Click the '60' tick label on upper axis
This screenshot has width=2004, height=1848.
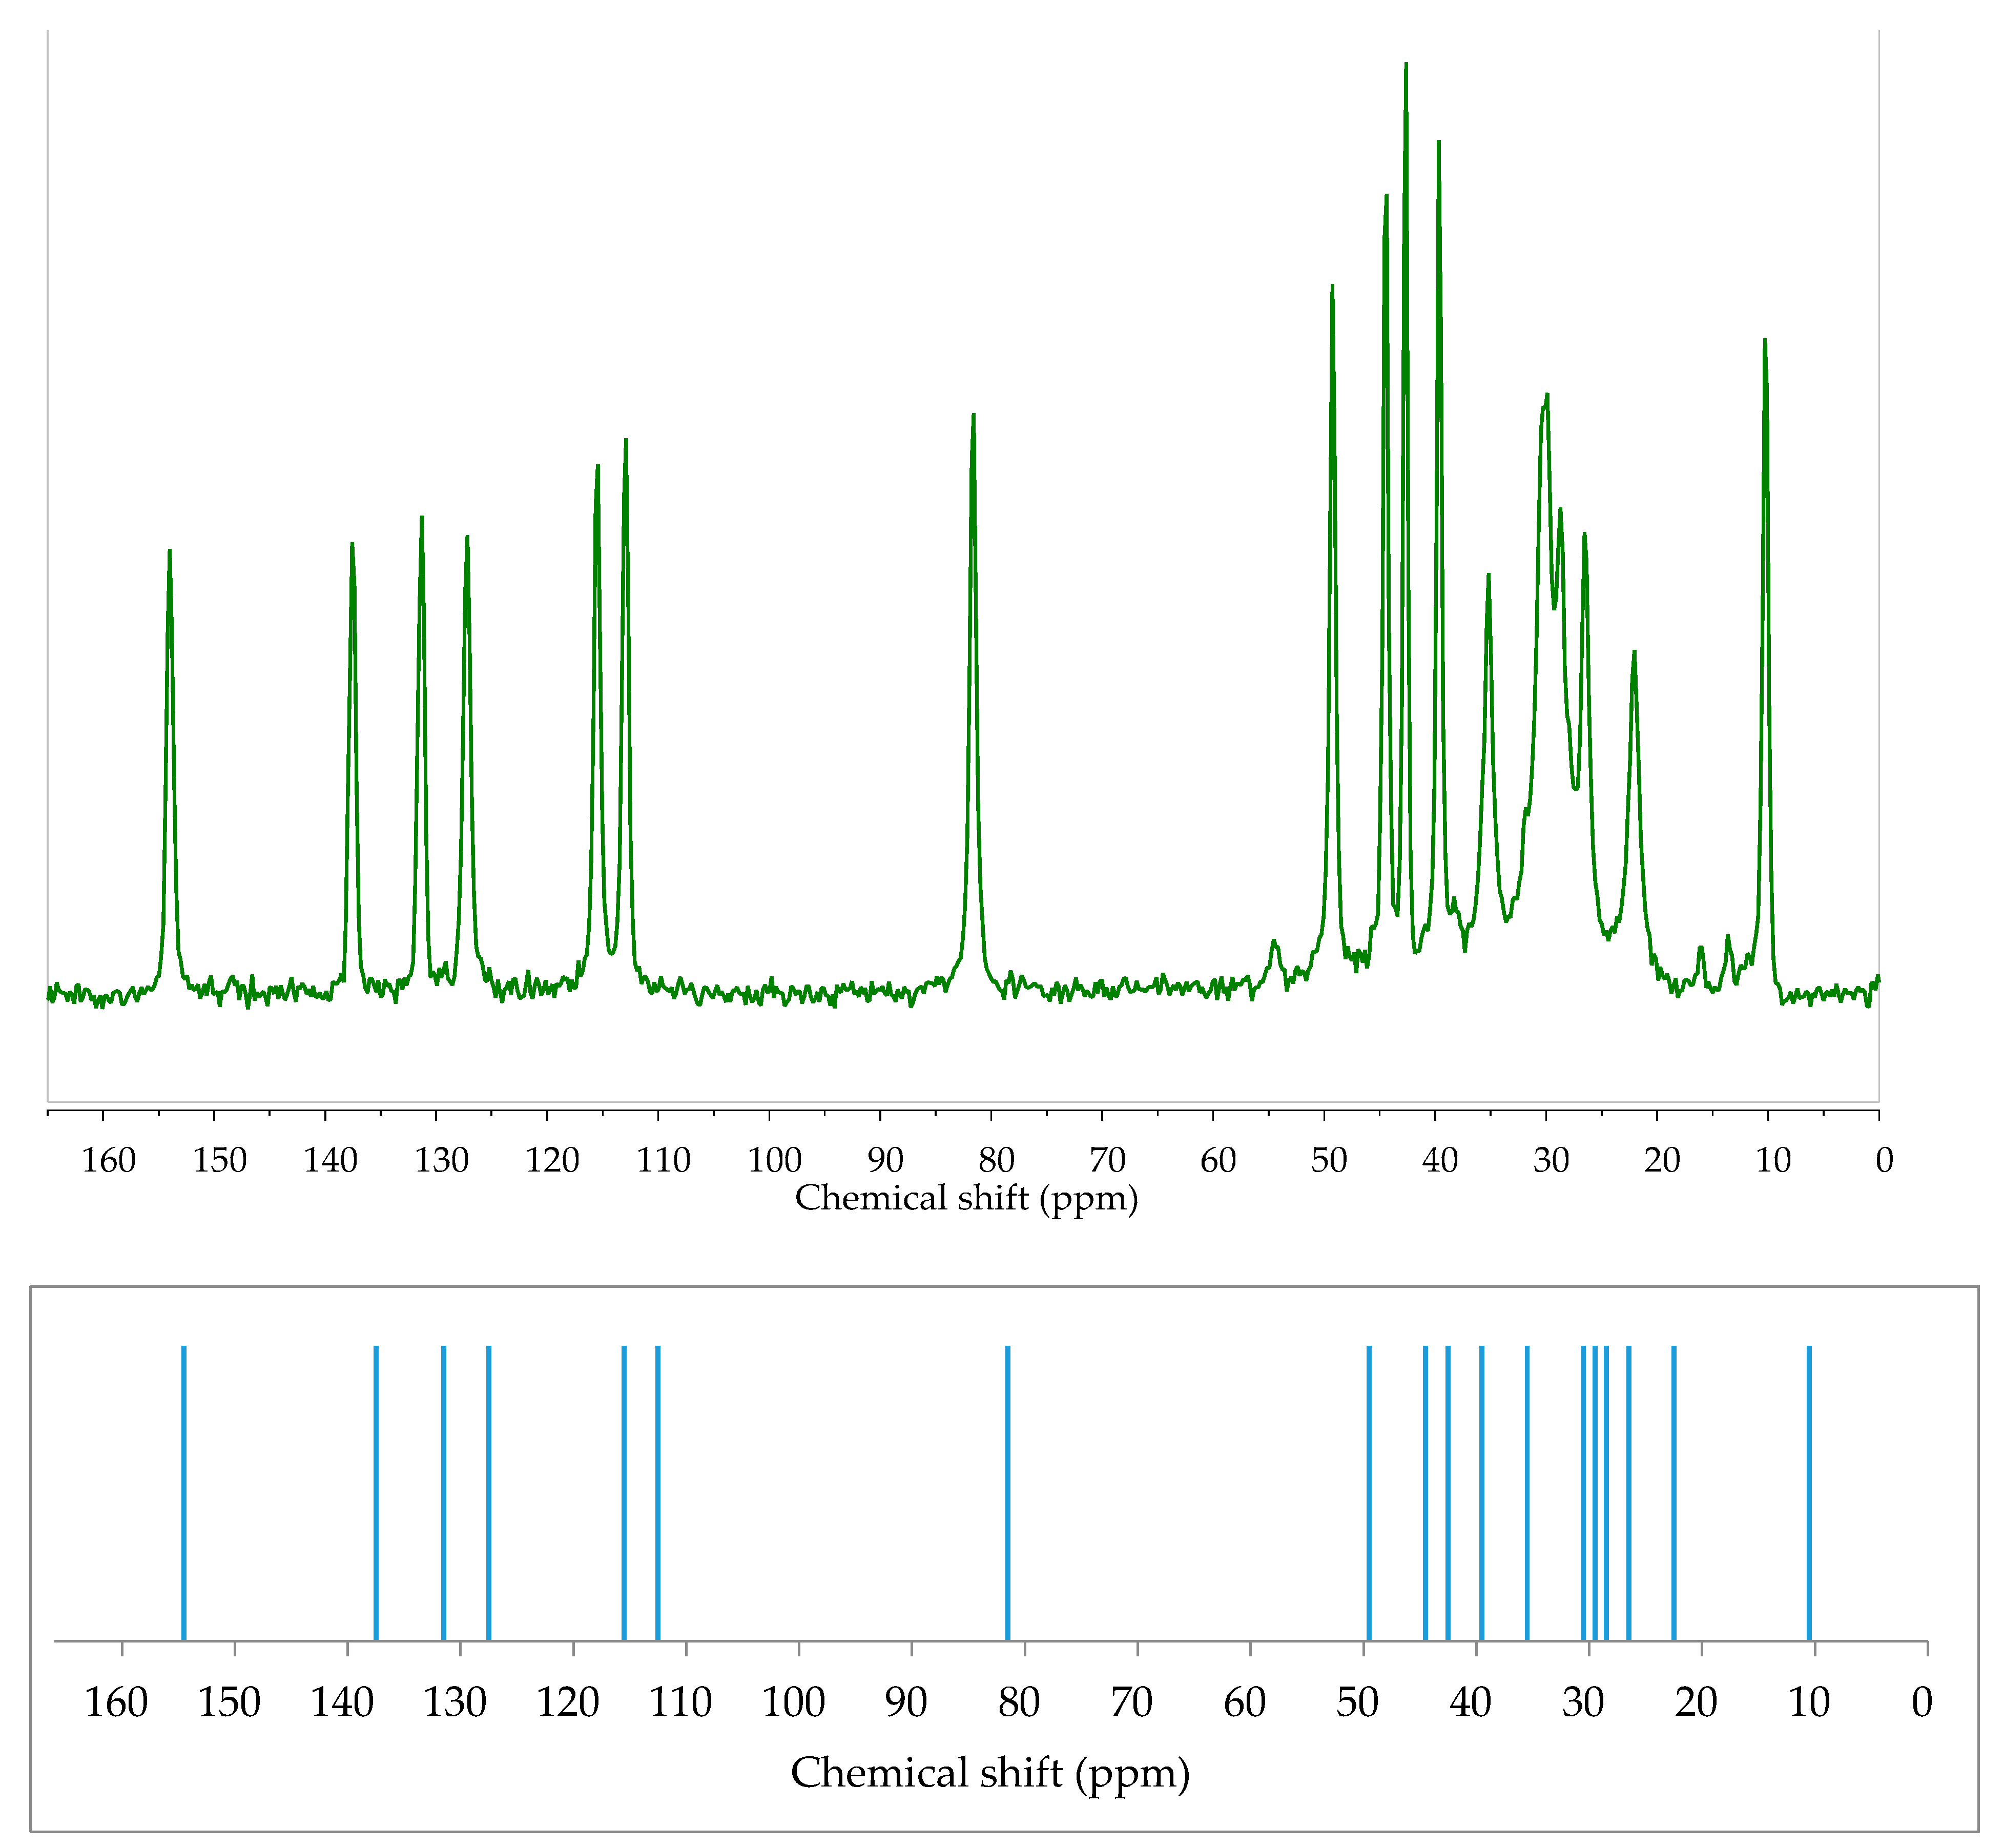click(x=1218, y=1160)
